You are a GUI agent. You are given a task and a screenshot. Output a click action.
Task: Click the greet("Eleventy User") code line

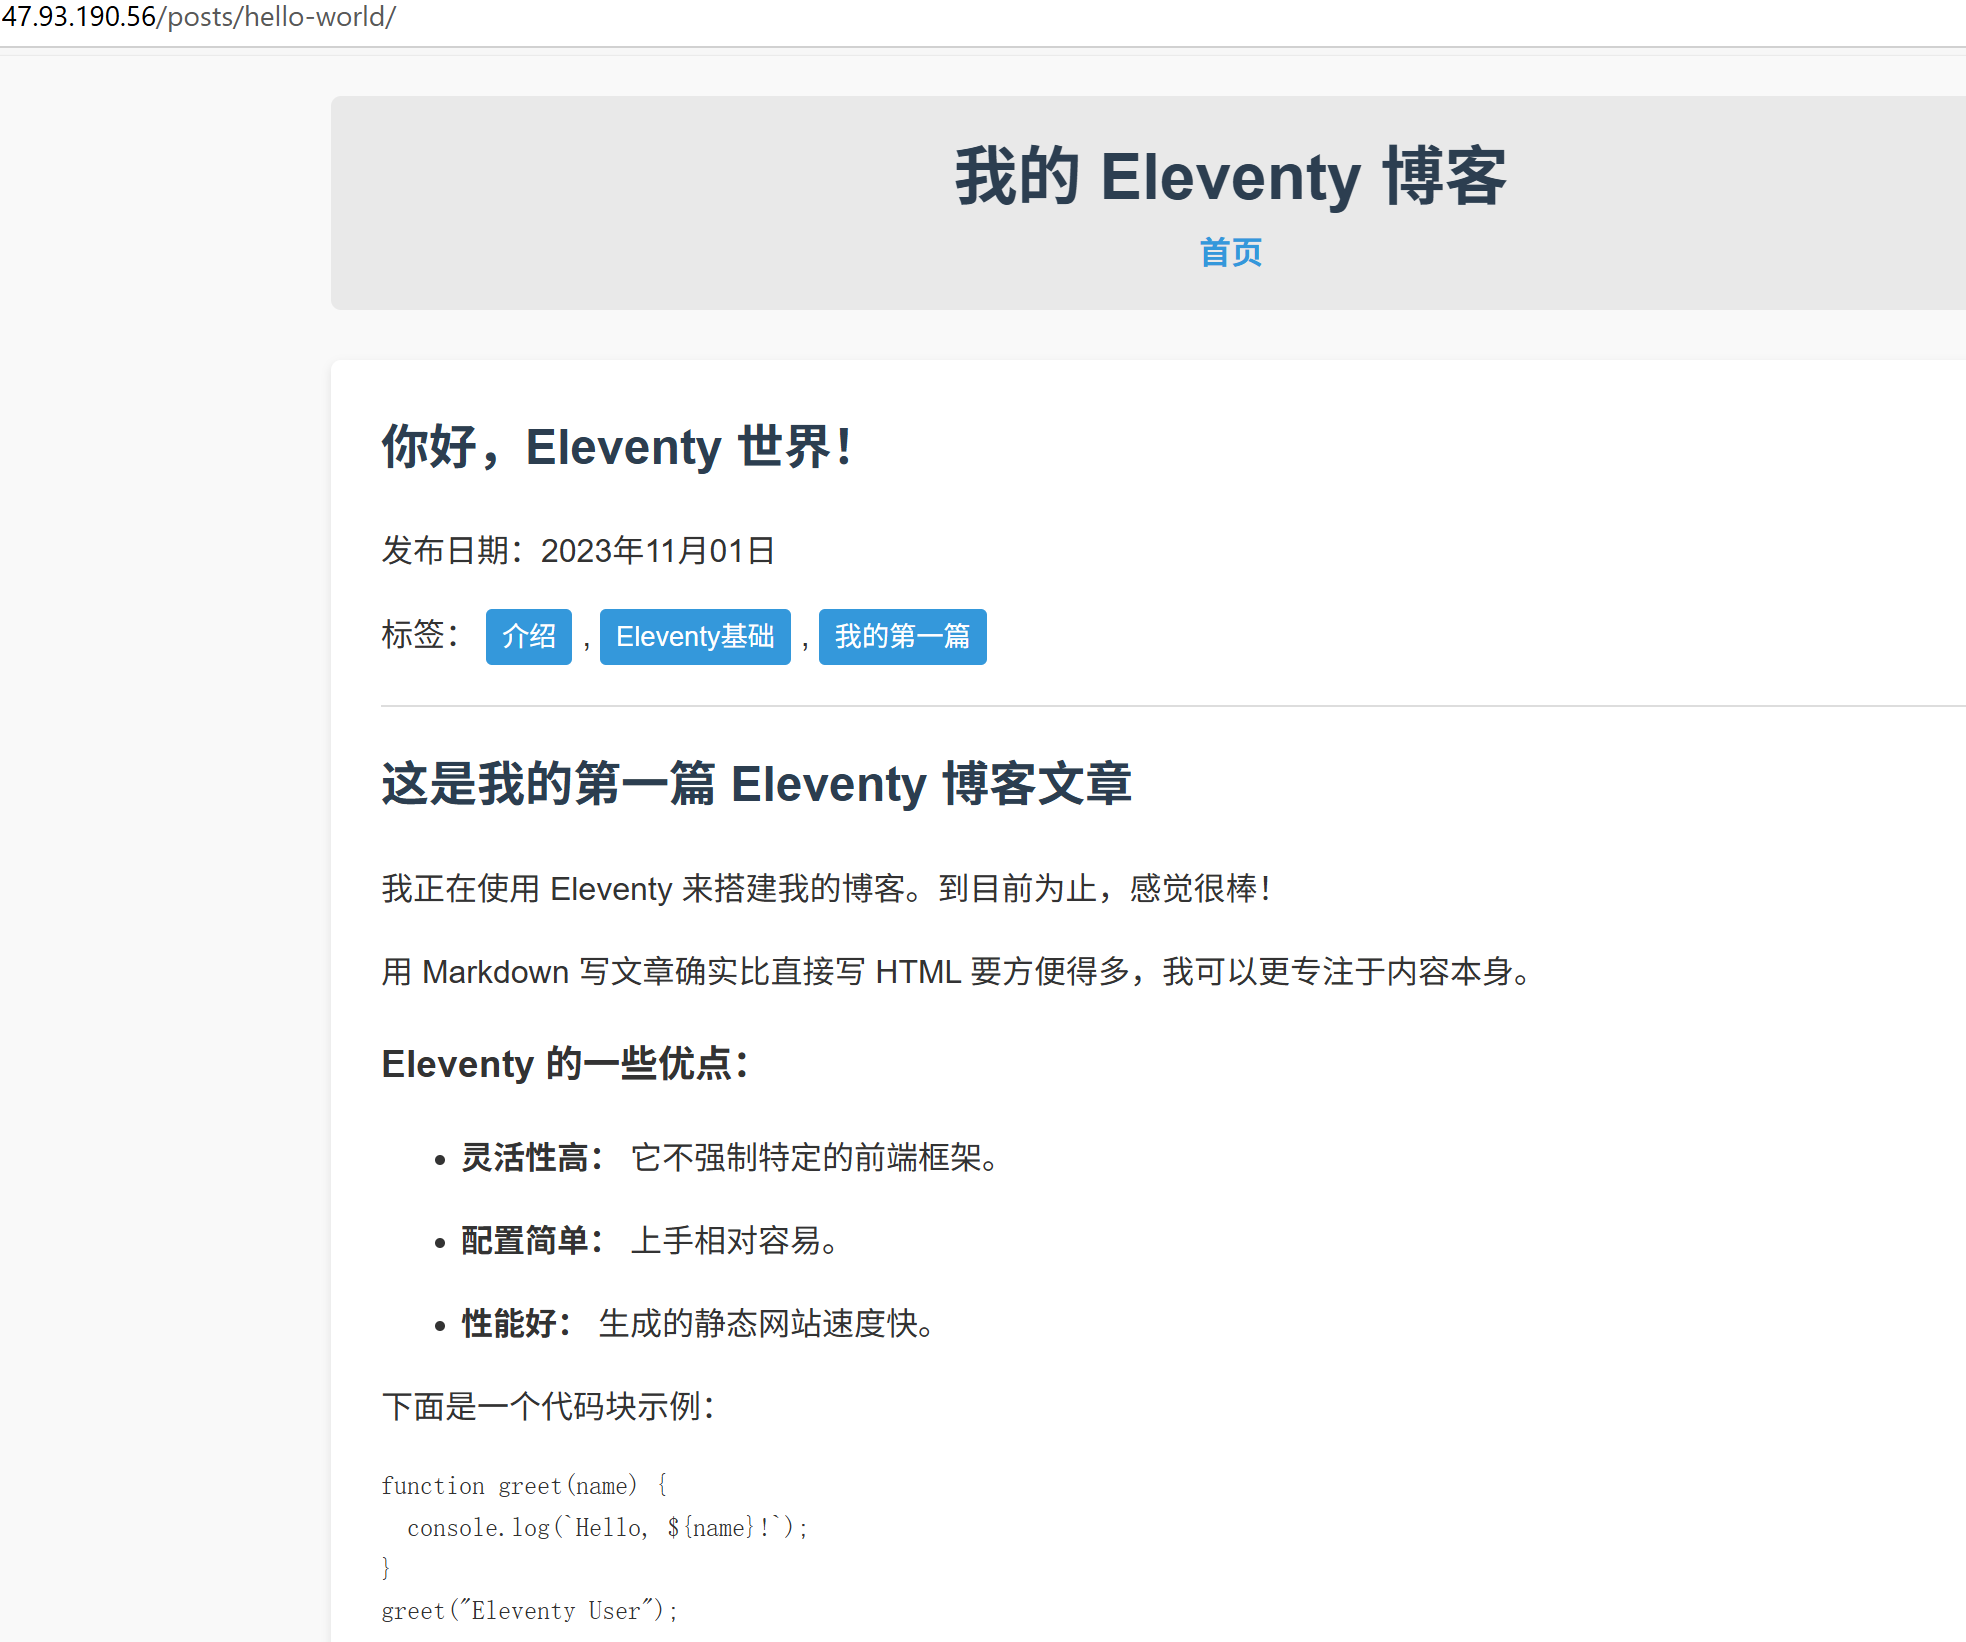529,1611
